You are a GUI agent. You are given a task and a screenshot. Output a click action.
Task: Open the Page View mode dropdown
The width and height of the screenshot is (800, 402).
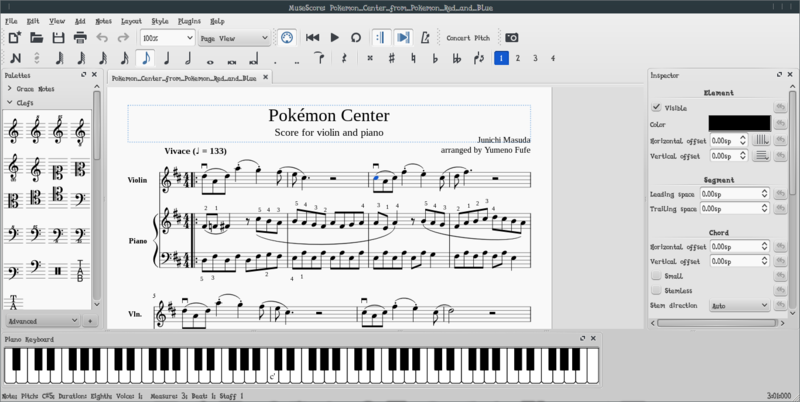(234, 38)
